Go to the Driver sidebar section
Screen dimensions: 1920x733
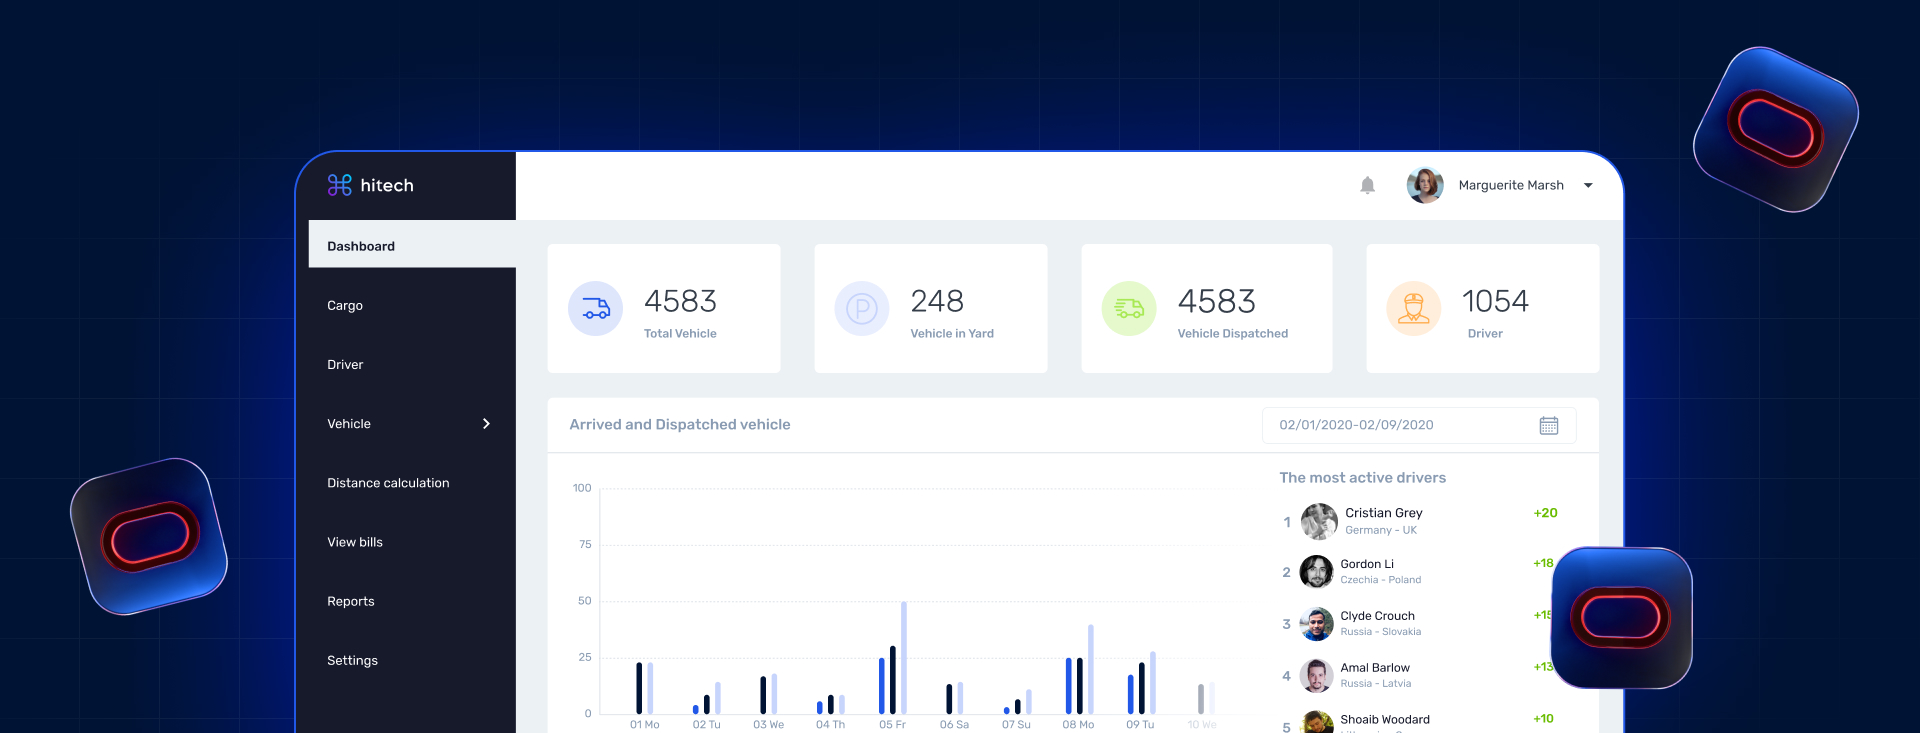click(x=345, y=365)
